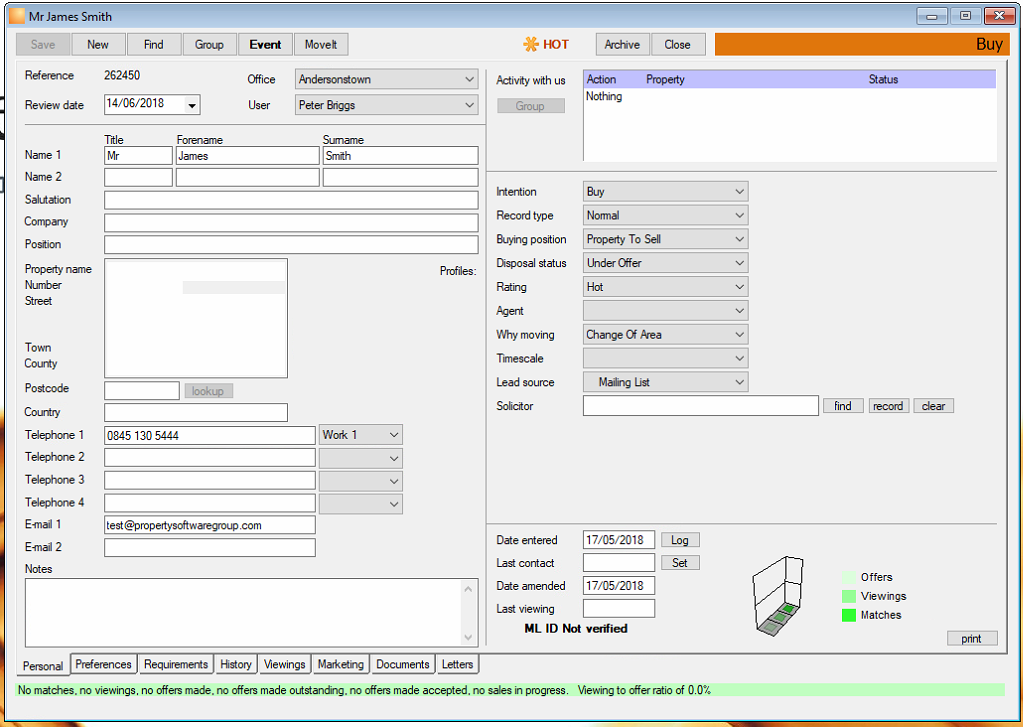Click the light green Viewings legend swatch
Viewport: 1023px width, 727px height.
[848, 596]
